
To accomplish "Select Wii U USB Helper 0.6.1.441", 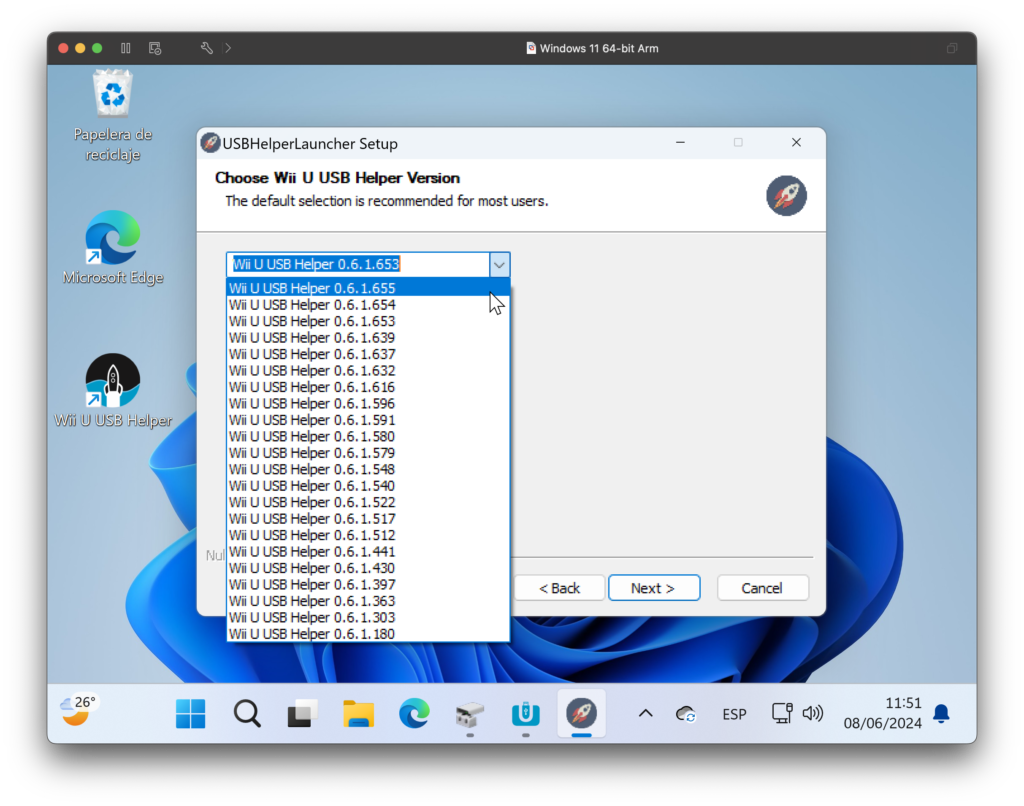I will point(368,551).
